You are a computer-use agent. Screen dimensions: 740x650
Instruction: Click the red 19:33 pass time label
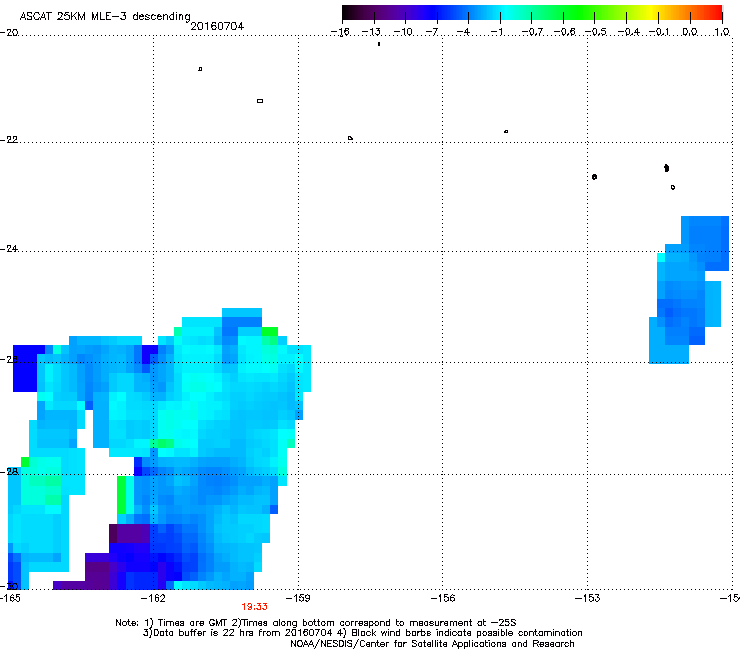tap(254, 607)
